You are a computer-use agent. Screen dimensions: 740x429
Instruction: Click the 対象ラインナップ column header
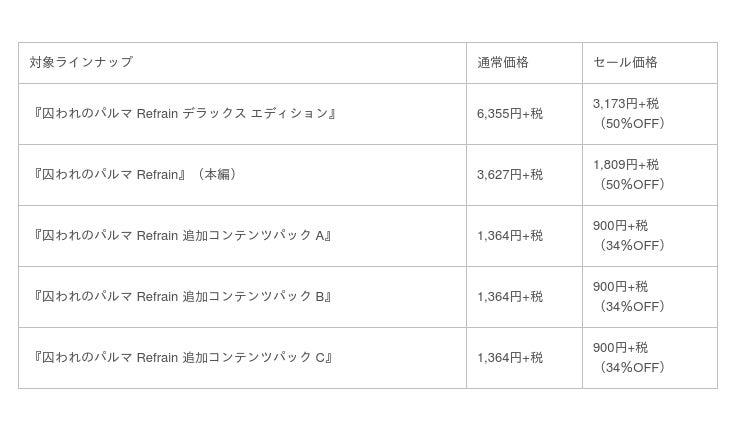click(x=81, y=62)
